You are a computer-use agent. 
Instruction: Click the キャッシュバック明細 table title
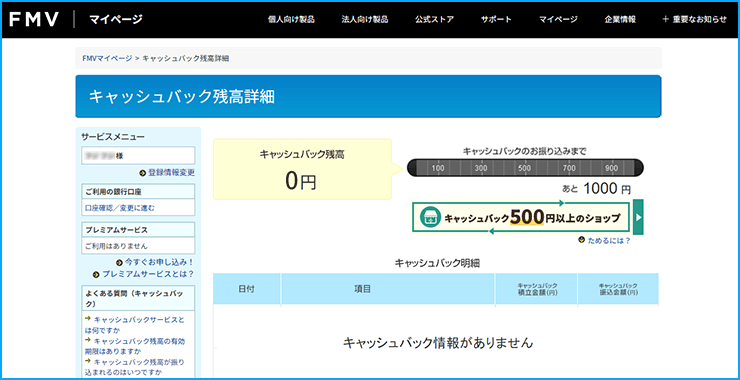pyautogui.click(x=437, y=262)
